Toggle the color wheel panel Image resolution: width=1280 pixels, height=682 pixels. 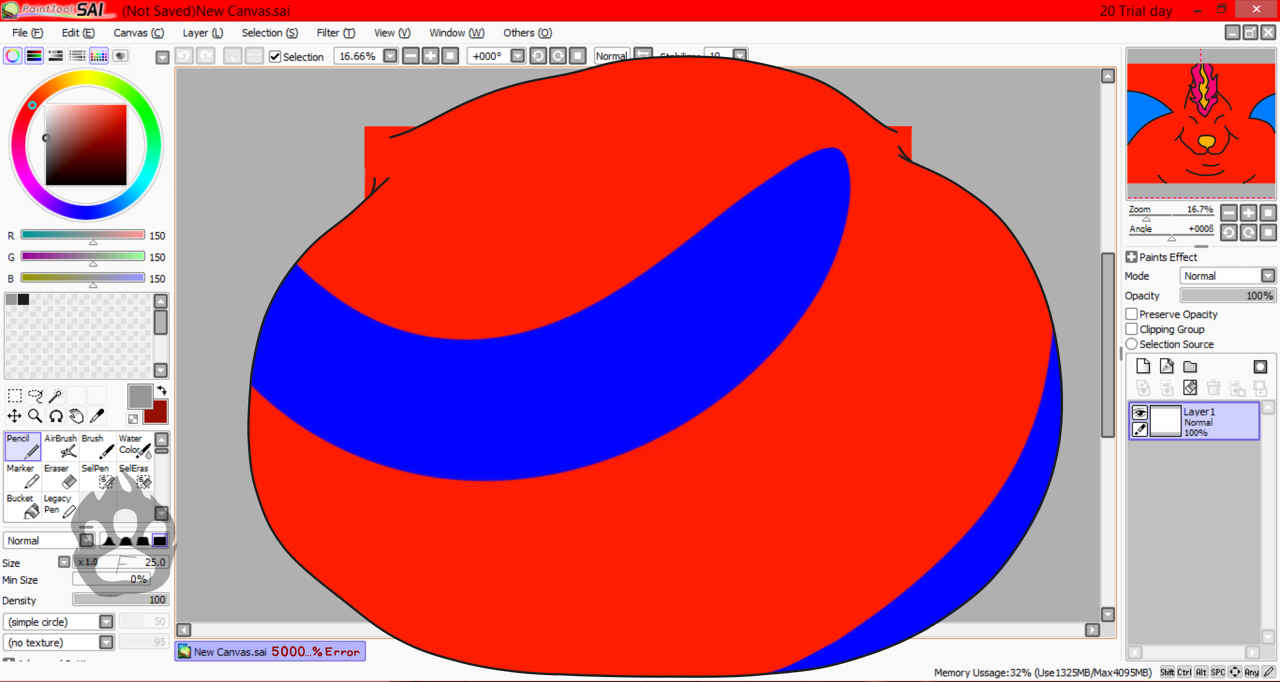[12, 56]
